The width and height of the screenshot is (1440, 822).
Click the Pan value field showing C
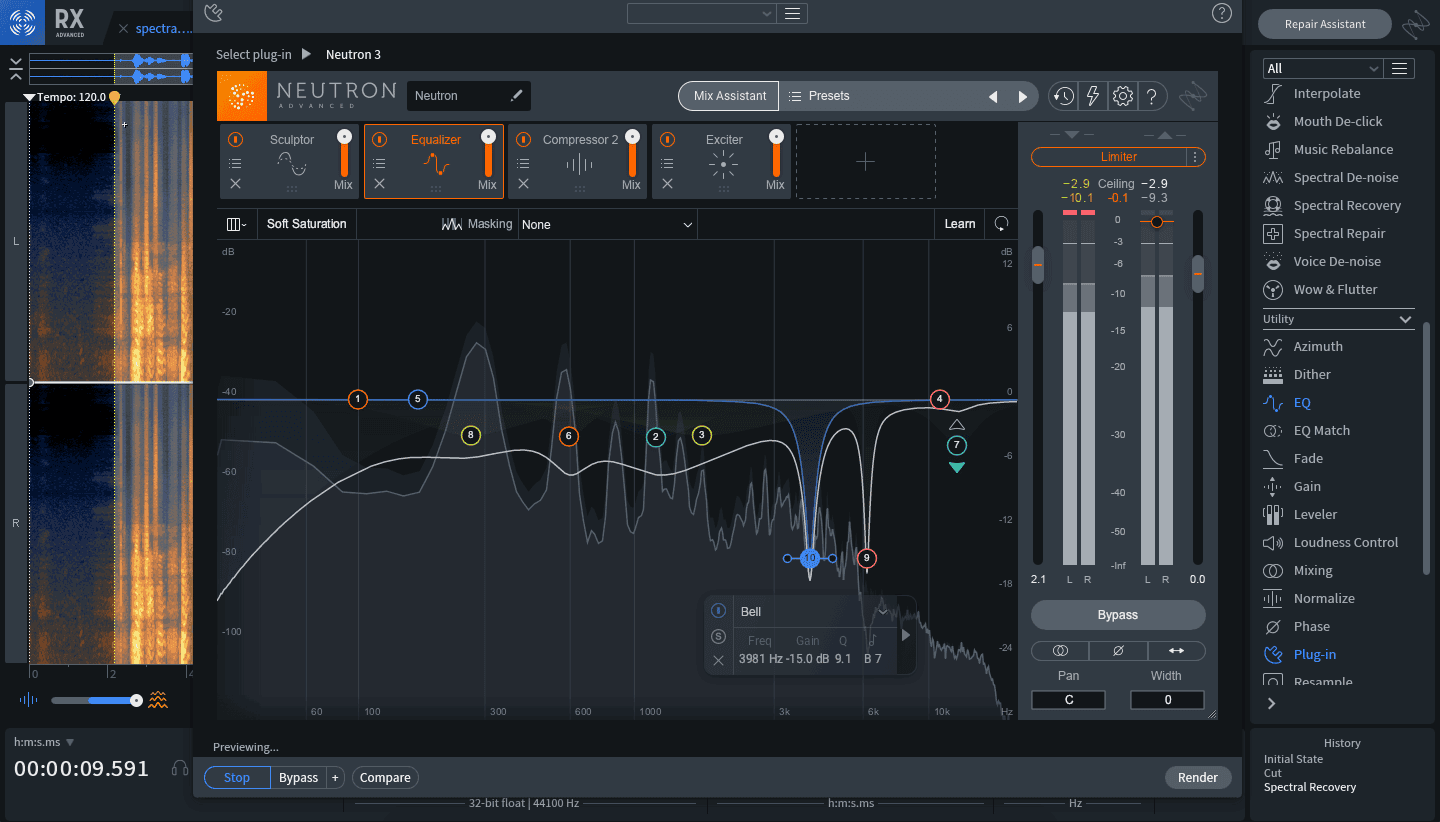coord(1068,700)
